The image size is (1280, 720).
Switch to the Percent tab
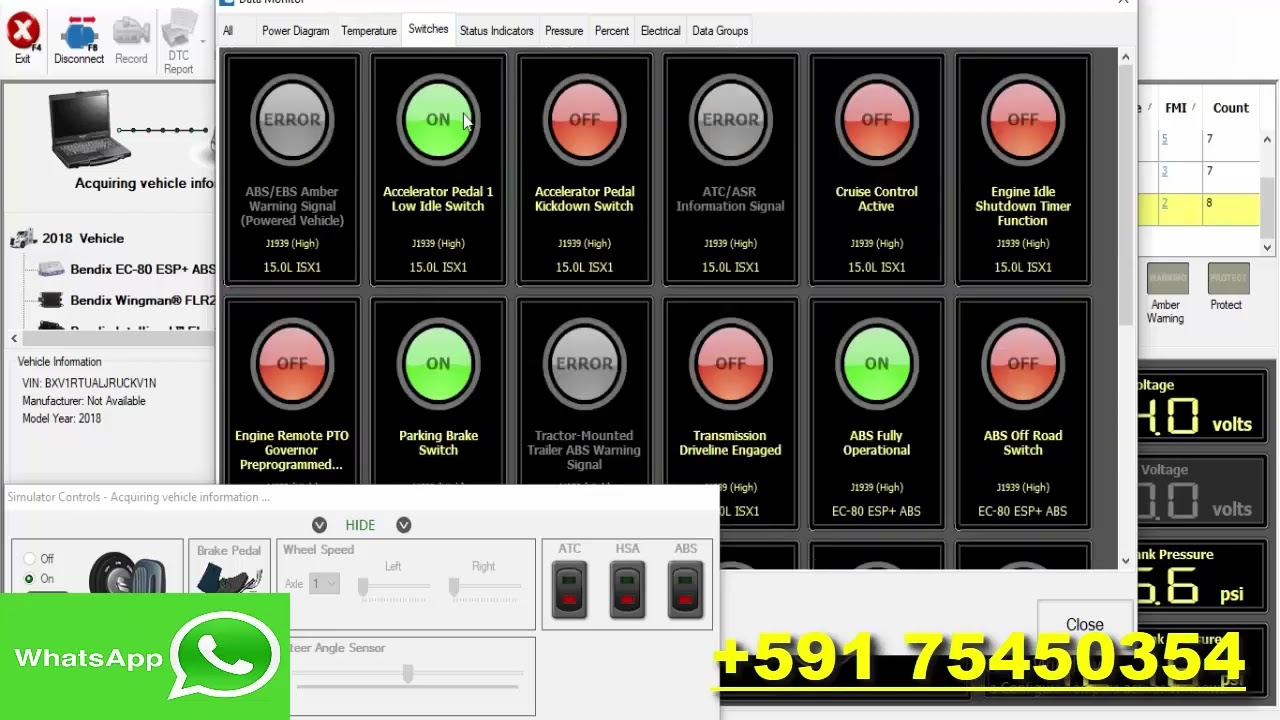click(x=612, y=31)
